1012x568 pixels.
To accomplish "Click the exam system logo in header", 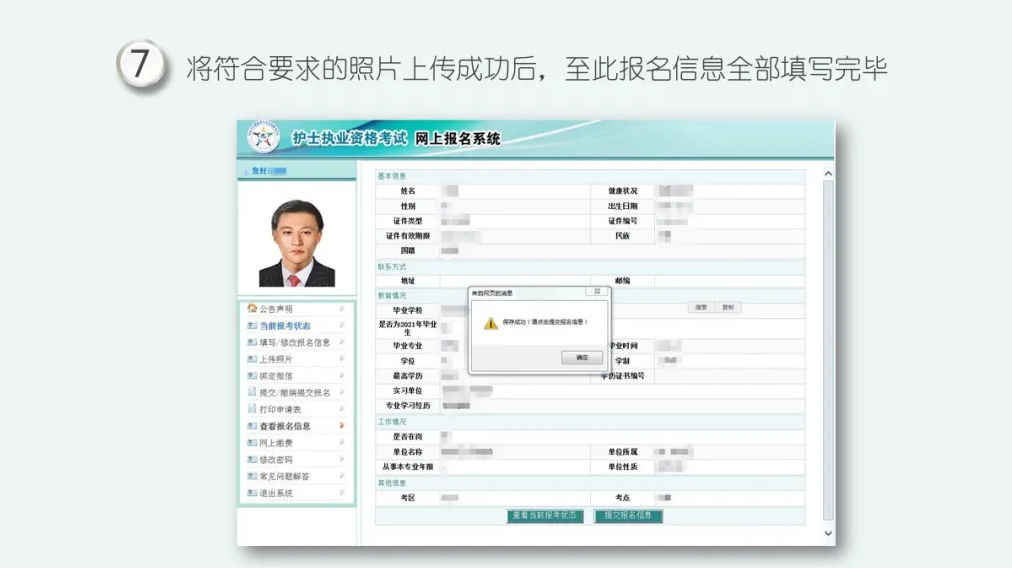I will (x=263, y=139).
